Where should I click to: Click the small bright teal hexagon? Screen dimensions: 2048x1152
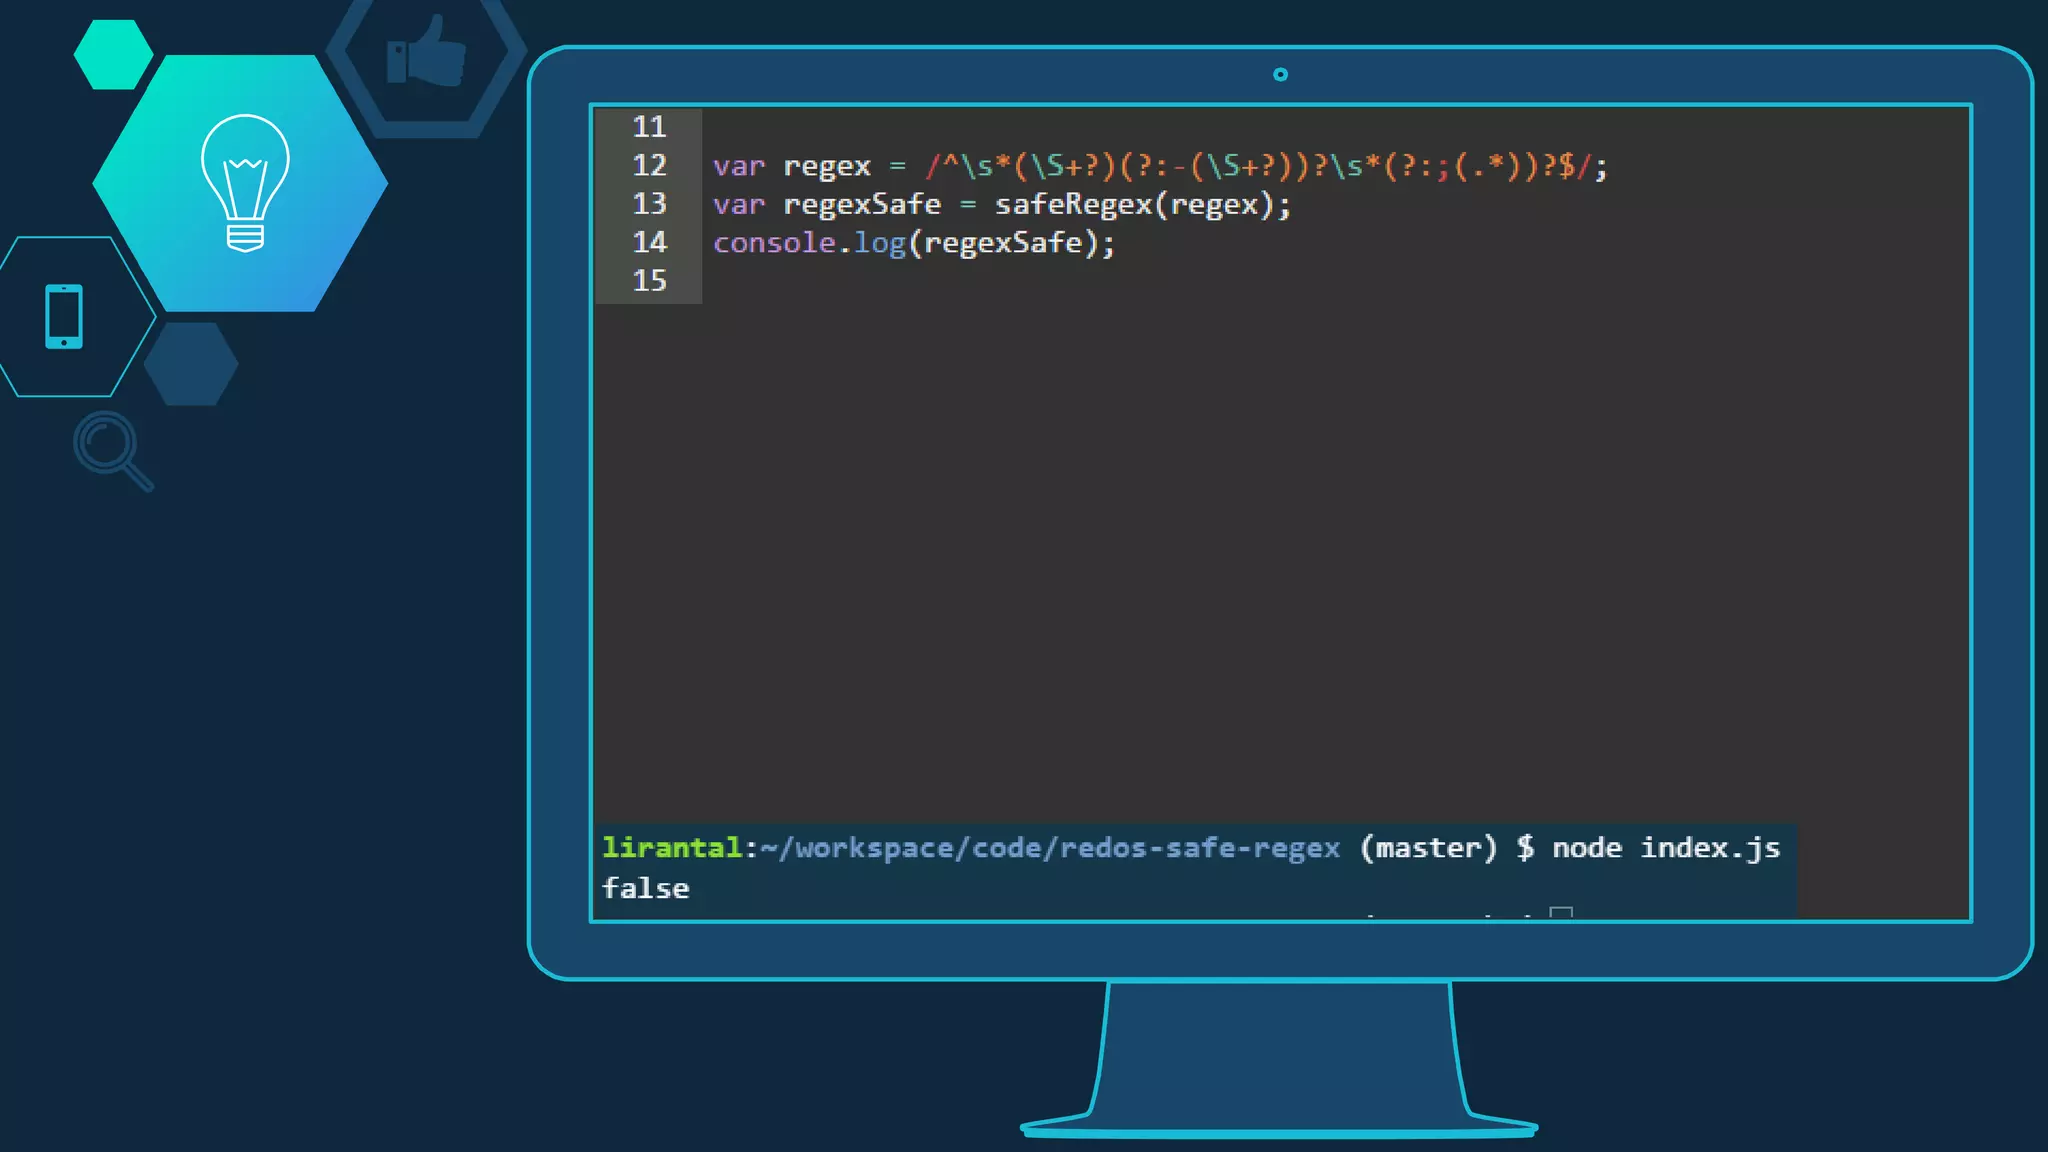[113, 54]
